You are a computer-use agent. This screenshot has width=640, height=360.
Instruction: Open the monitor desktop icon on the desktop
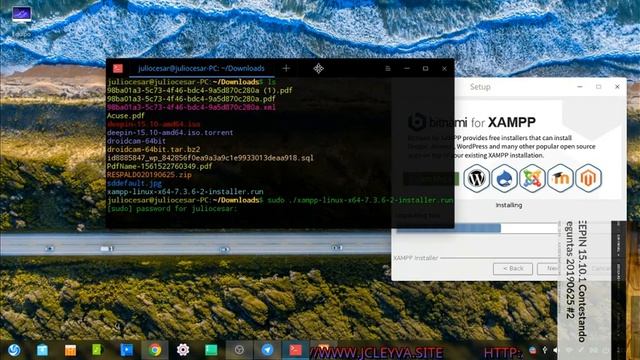22,14
